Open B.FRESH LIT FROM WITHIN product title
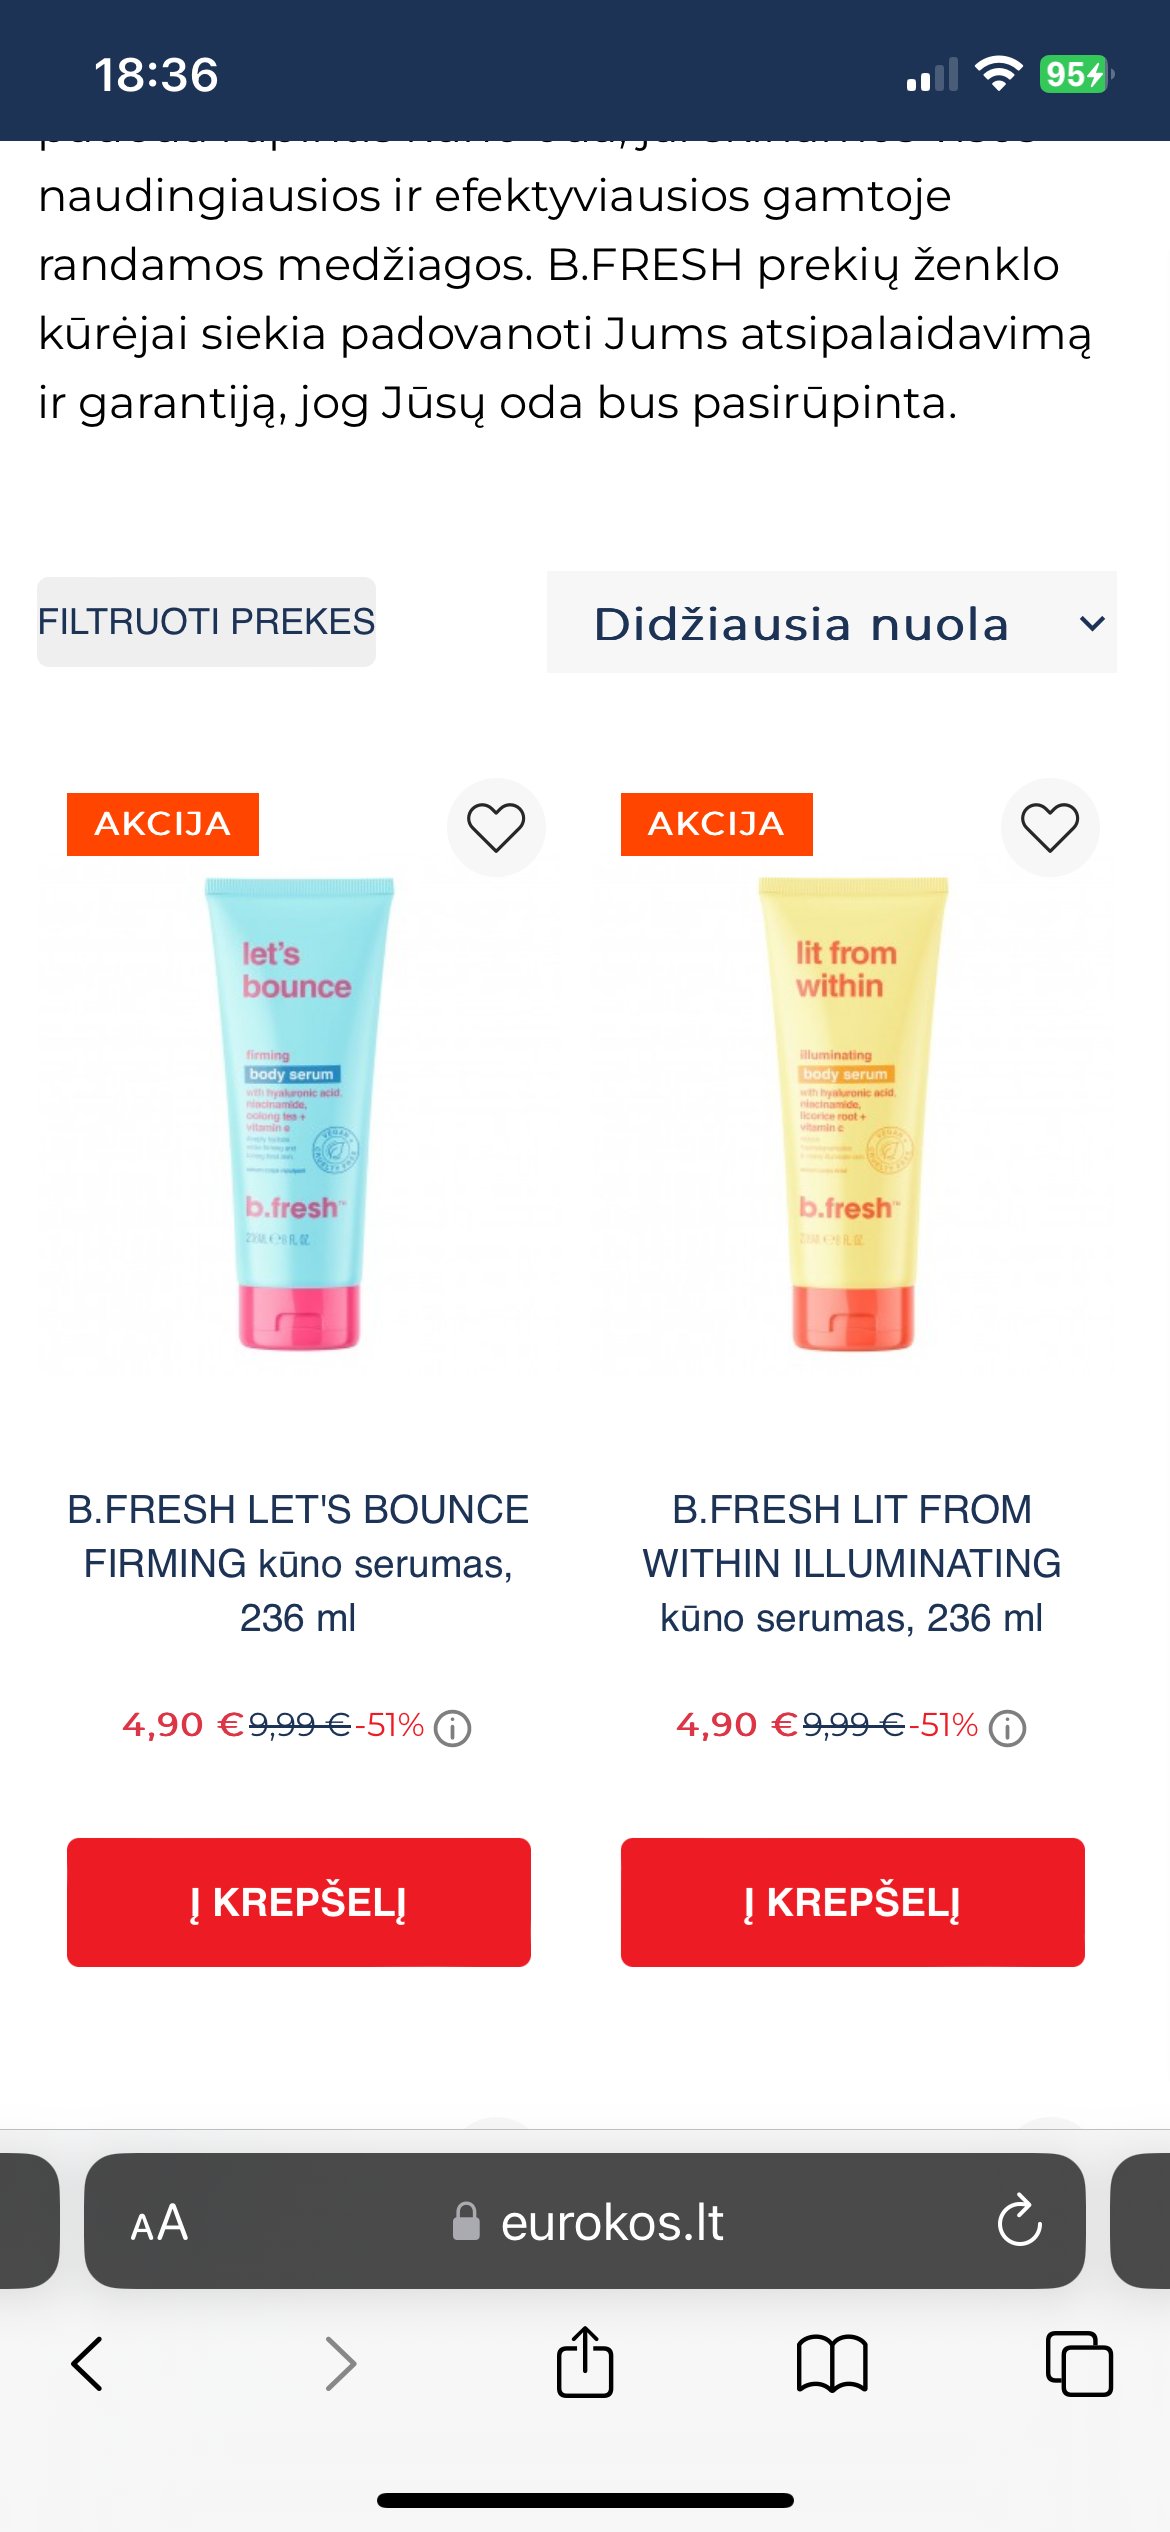Image resolution: width=1170 pixels, height=2532 pixels. [852, 1563]
